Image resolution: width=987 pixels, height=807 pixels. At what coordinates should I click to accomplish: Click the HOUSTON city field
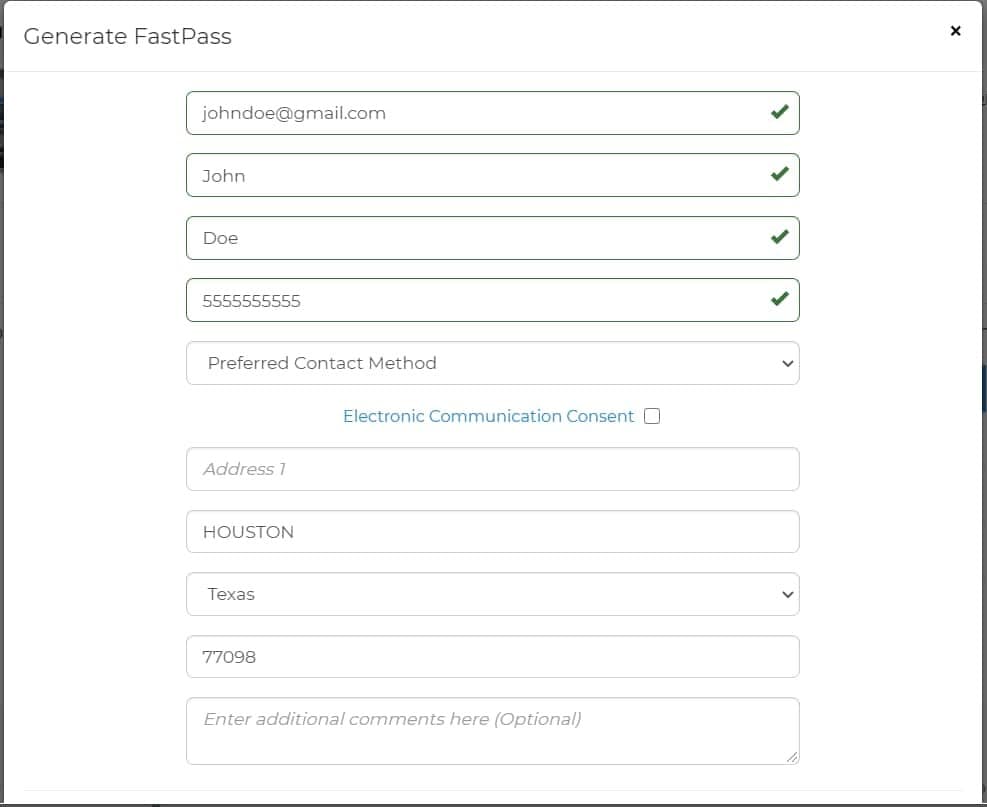tap(492, 532)
